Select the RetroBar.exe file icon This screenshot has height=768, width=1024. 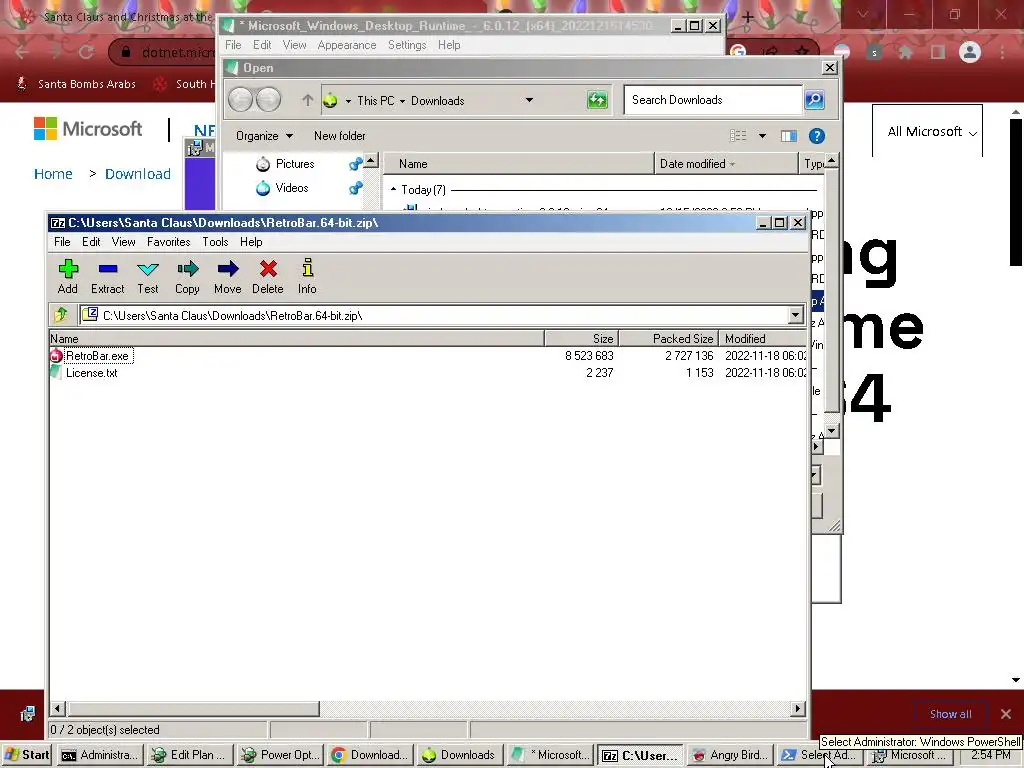point(56,356)
